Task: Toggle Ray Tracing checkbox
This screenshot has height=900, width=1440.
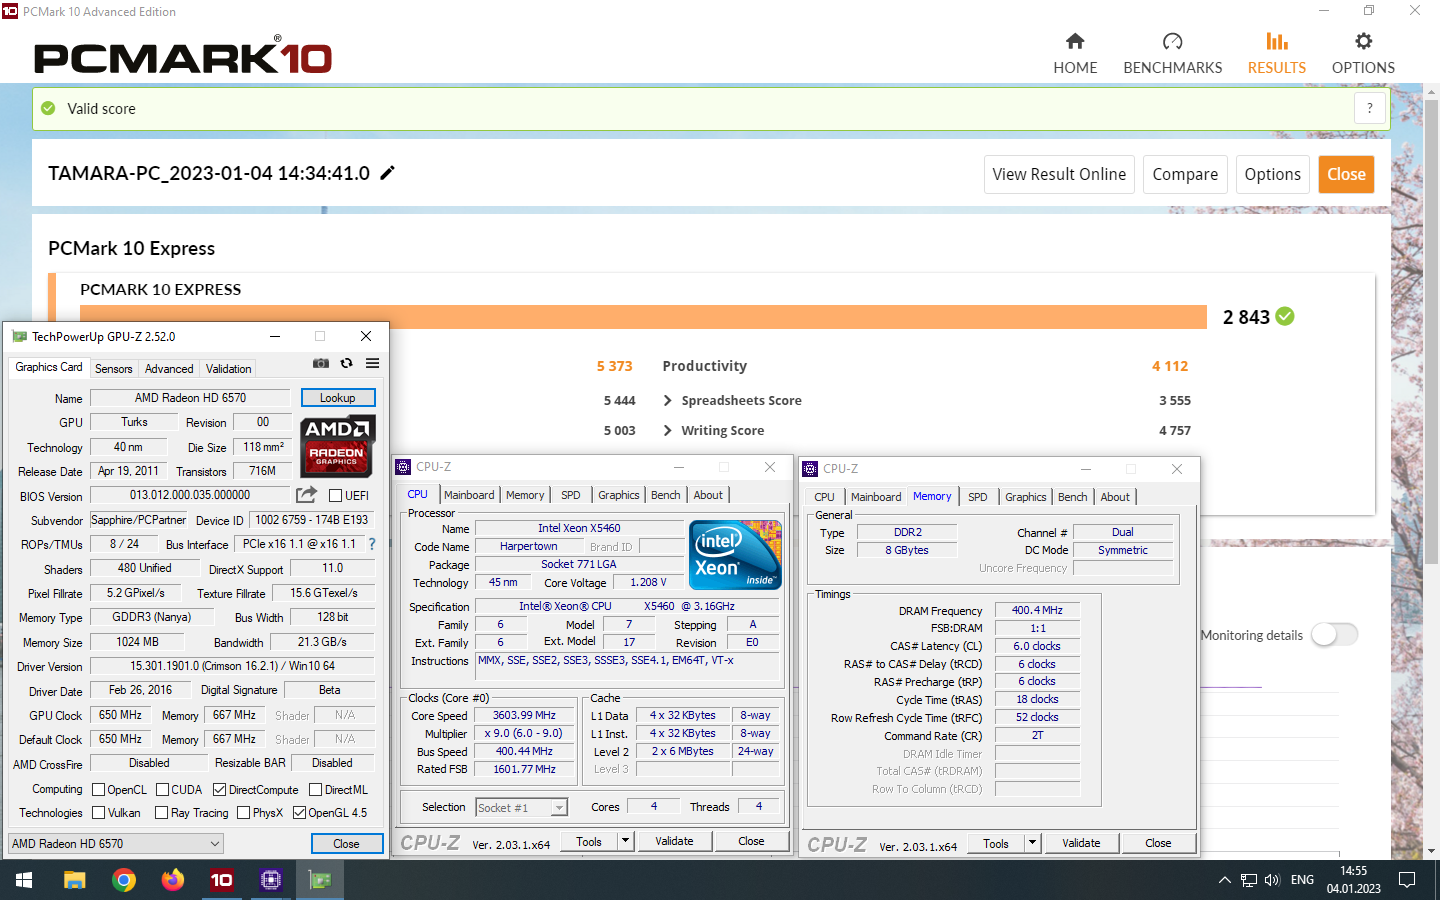Action: coord(162,812)
